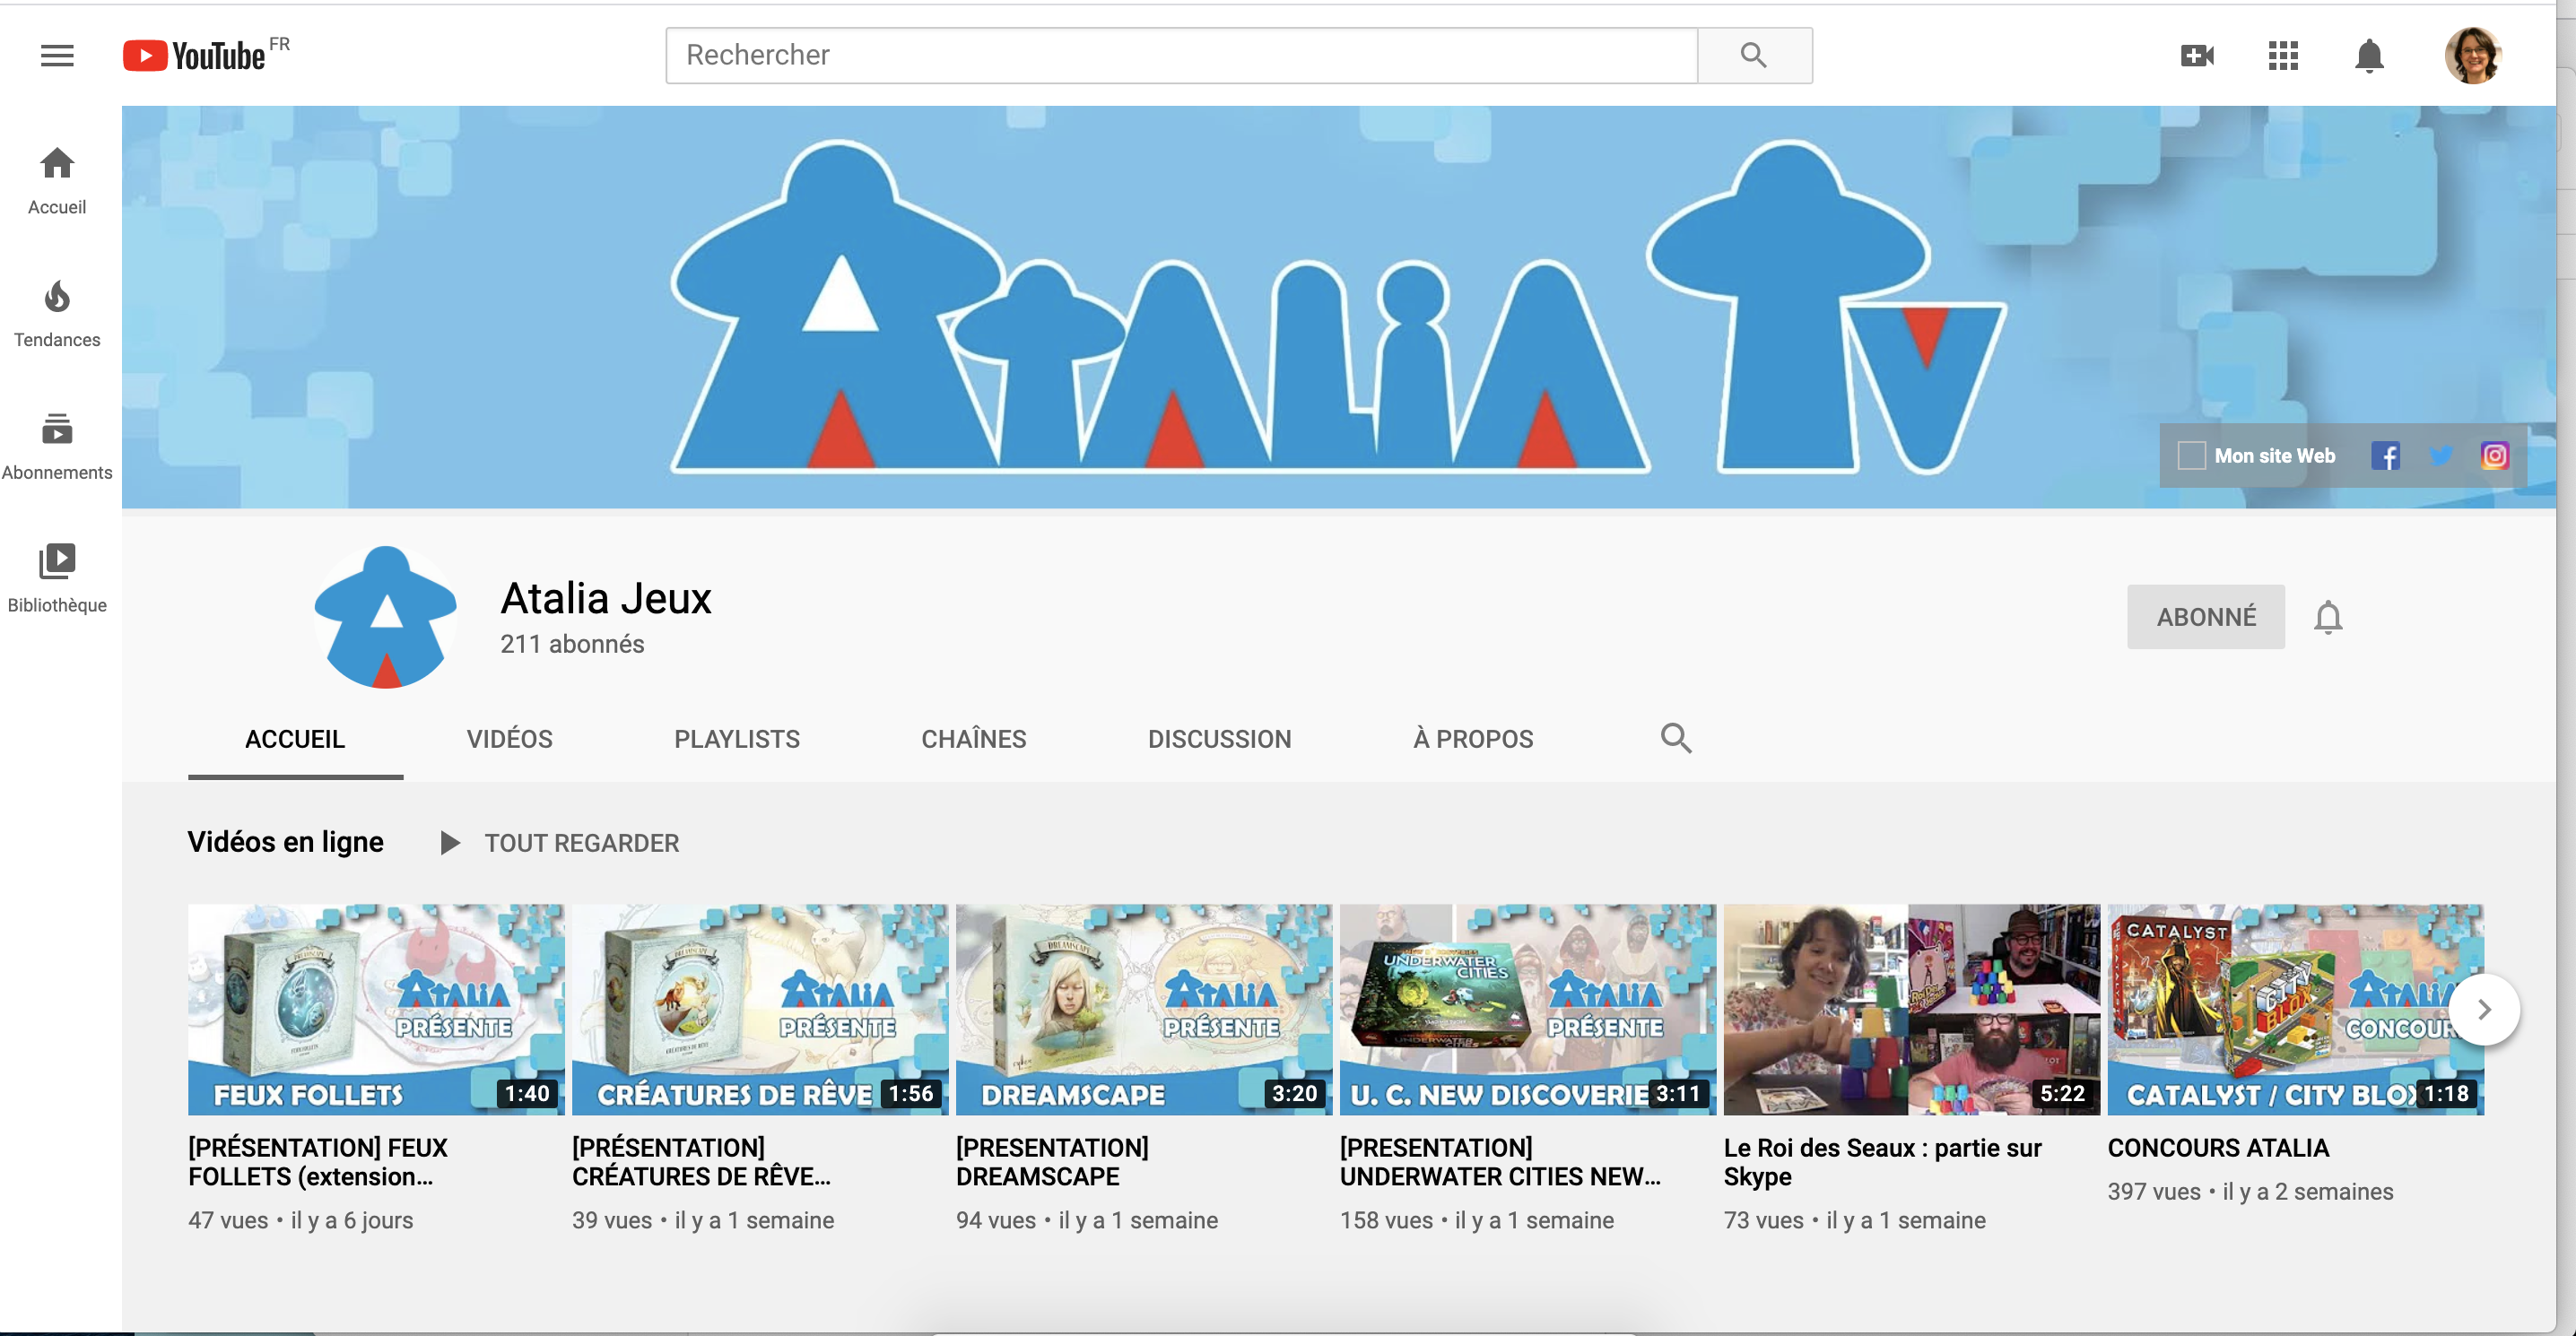The height and width of the screenshot is (1336, 2576).
Task: Open notifications bell in top bar
Action: click(x=2369, y=55)
